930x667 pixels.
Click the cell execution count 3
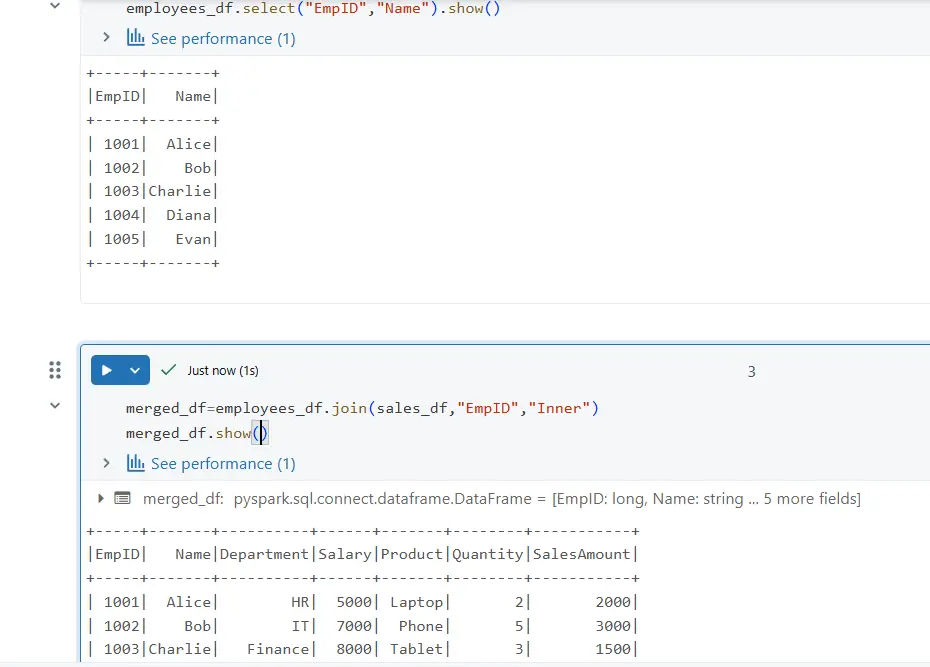(751, 370)
